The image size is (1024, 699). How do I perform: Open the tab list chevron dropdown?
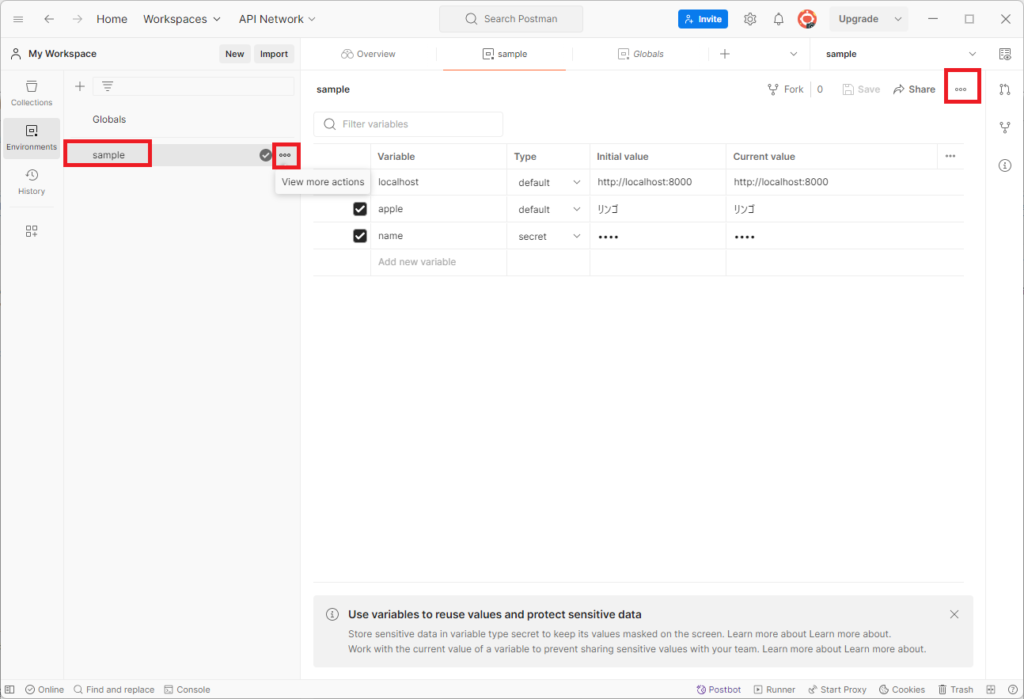(x=793, y=54)
